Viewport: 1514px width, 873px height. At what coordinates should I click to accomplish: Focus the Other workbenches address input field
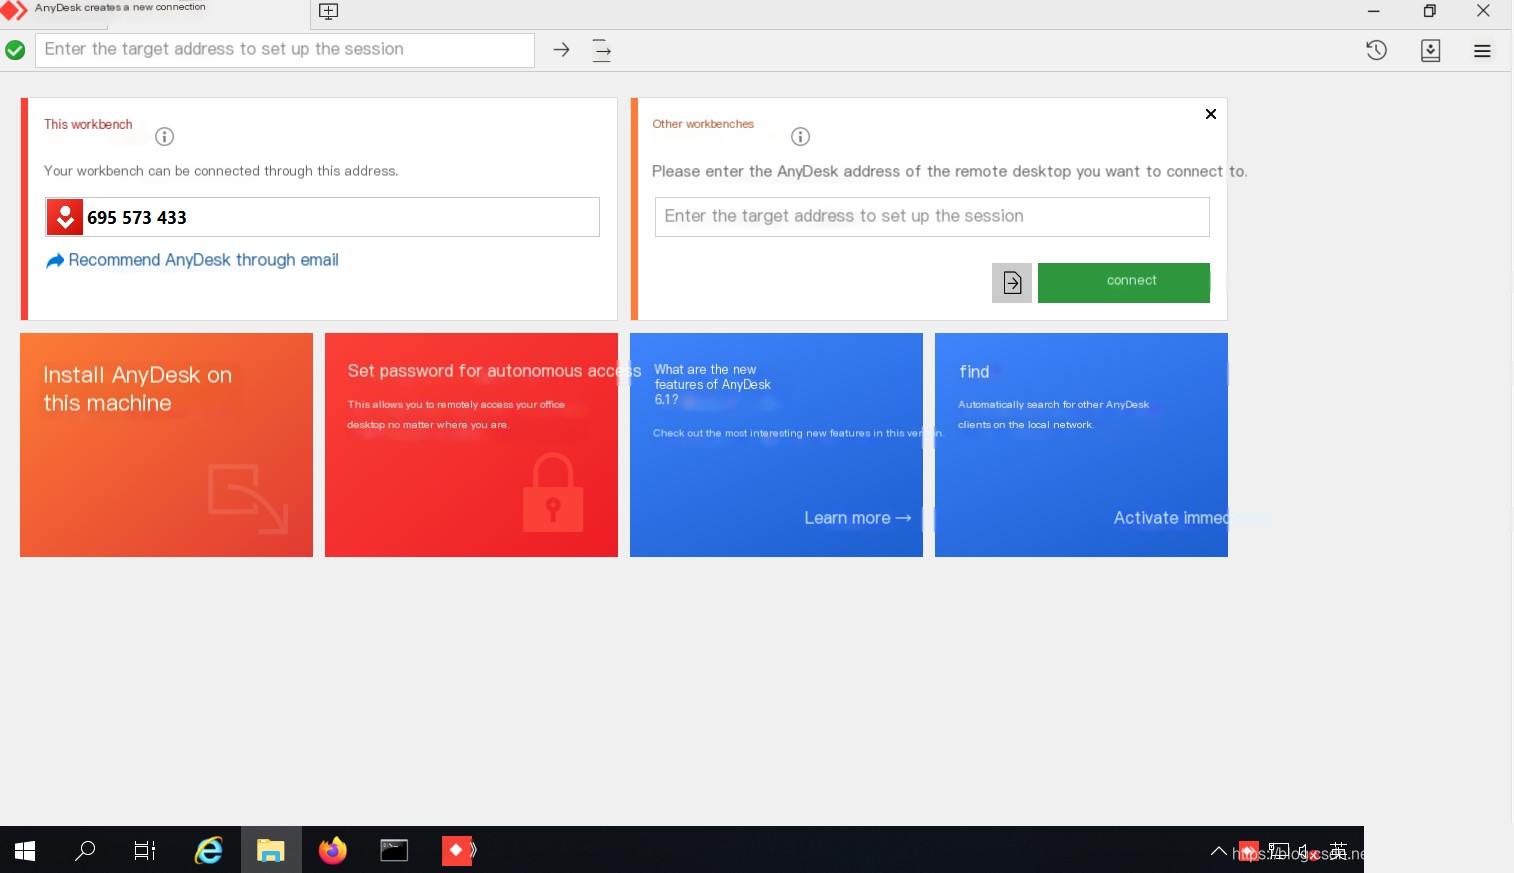point(932,217)
